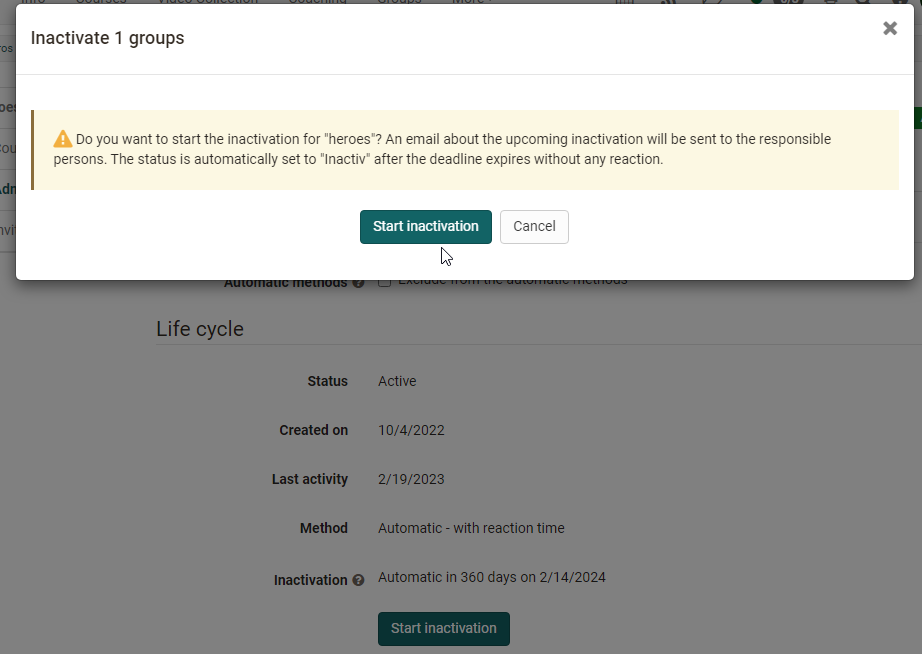The width and height of the screenshot is (922, 654).
Task: Click the Automatic in 360 days text
Action: pyautogui.click(x=491, y=577)
